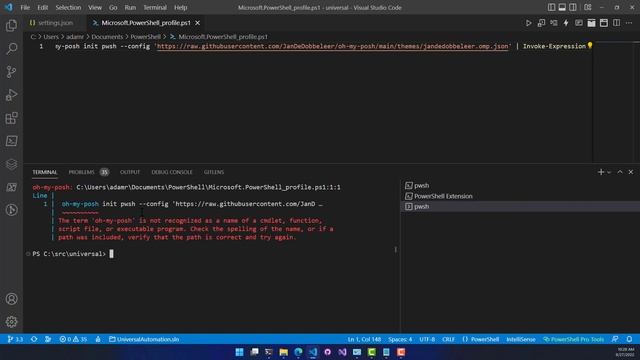Open the Go menu

coord(113,7)
